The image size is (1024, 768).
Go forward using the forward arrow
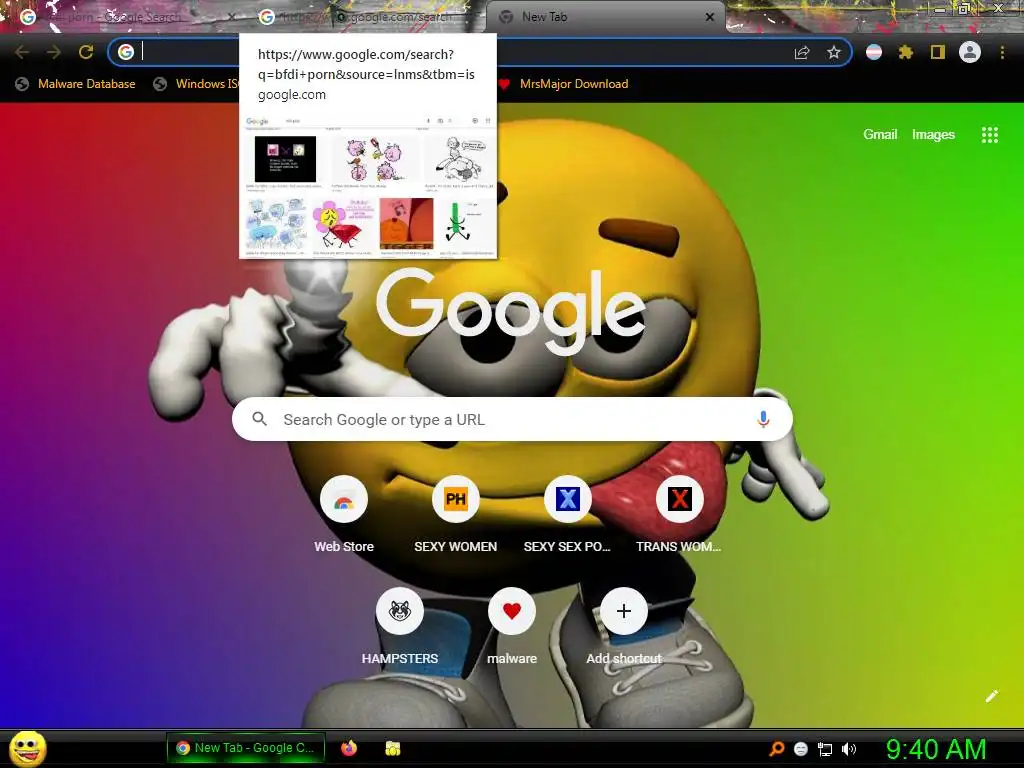click(54, 52)
